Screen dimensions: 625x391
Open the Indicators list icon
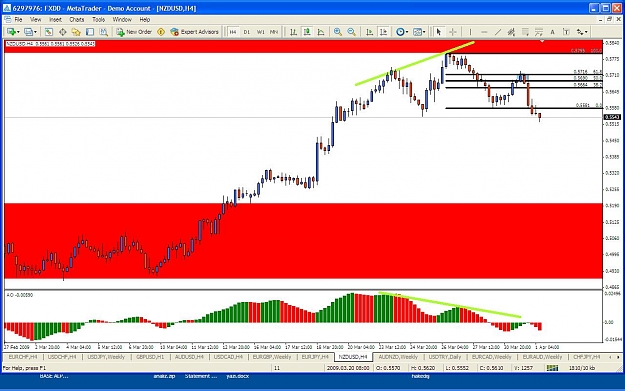point(400,32)
